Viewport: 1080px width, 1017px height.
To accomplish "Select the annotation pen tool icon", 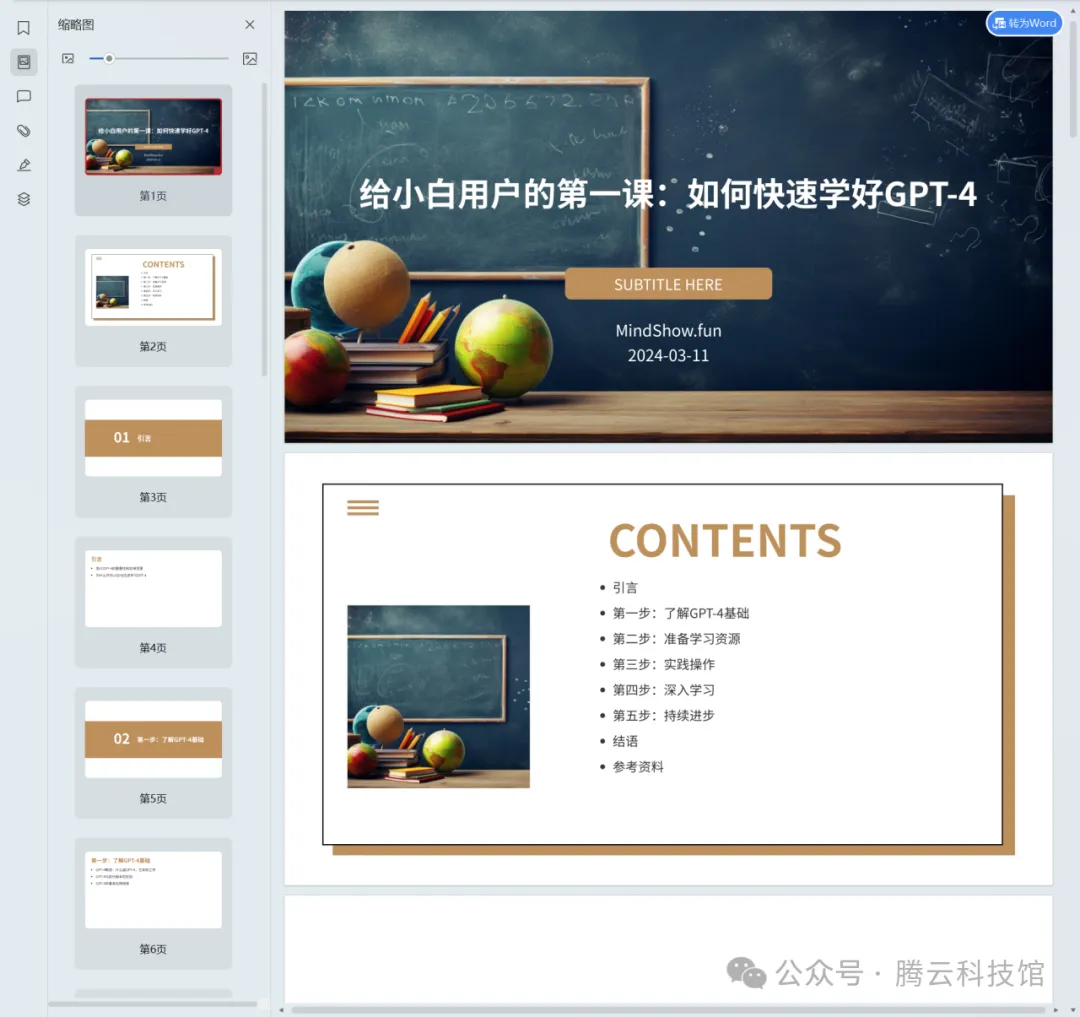I will click(23, 164).
